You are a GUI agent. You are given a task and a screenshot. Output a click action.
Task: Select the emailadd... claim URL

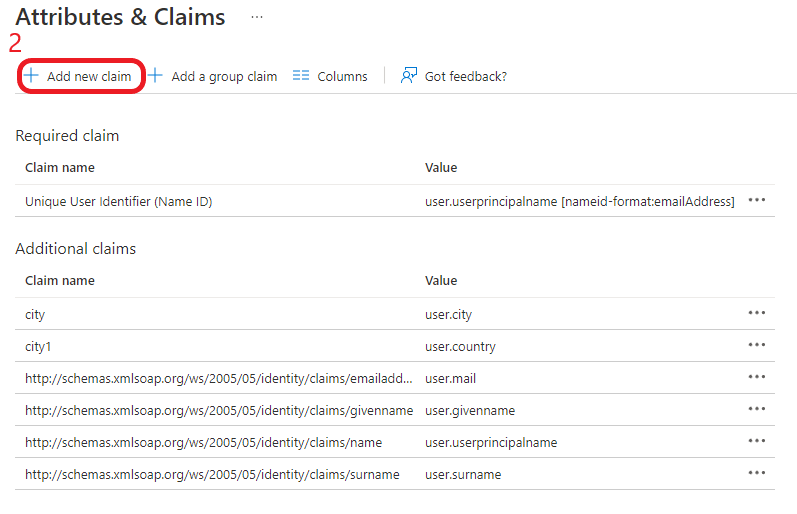point(219,379)
